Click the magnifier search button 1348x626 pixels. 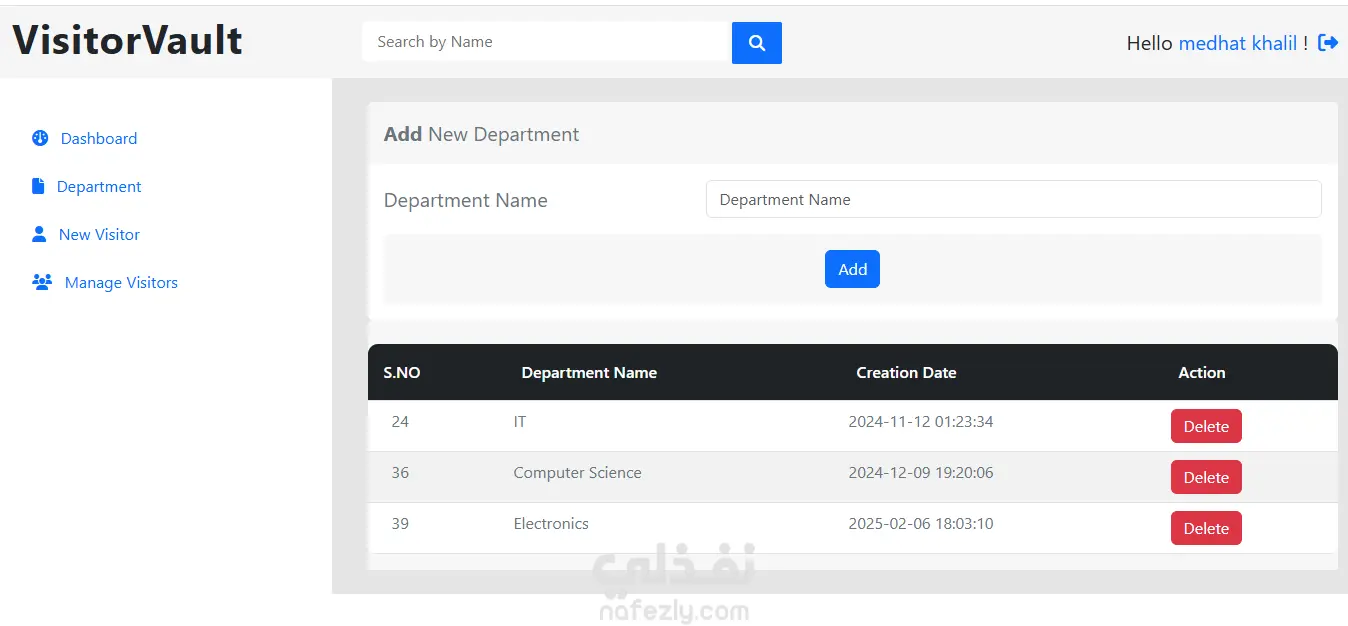(757, 43)
